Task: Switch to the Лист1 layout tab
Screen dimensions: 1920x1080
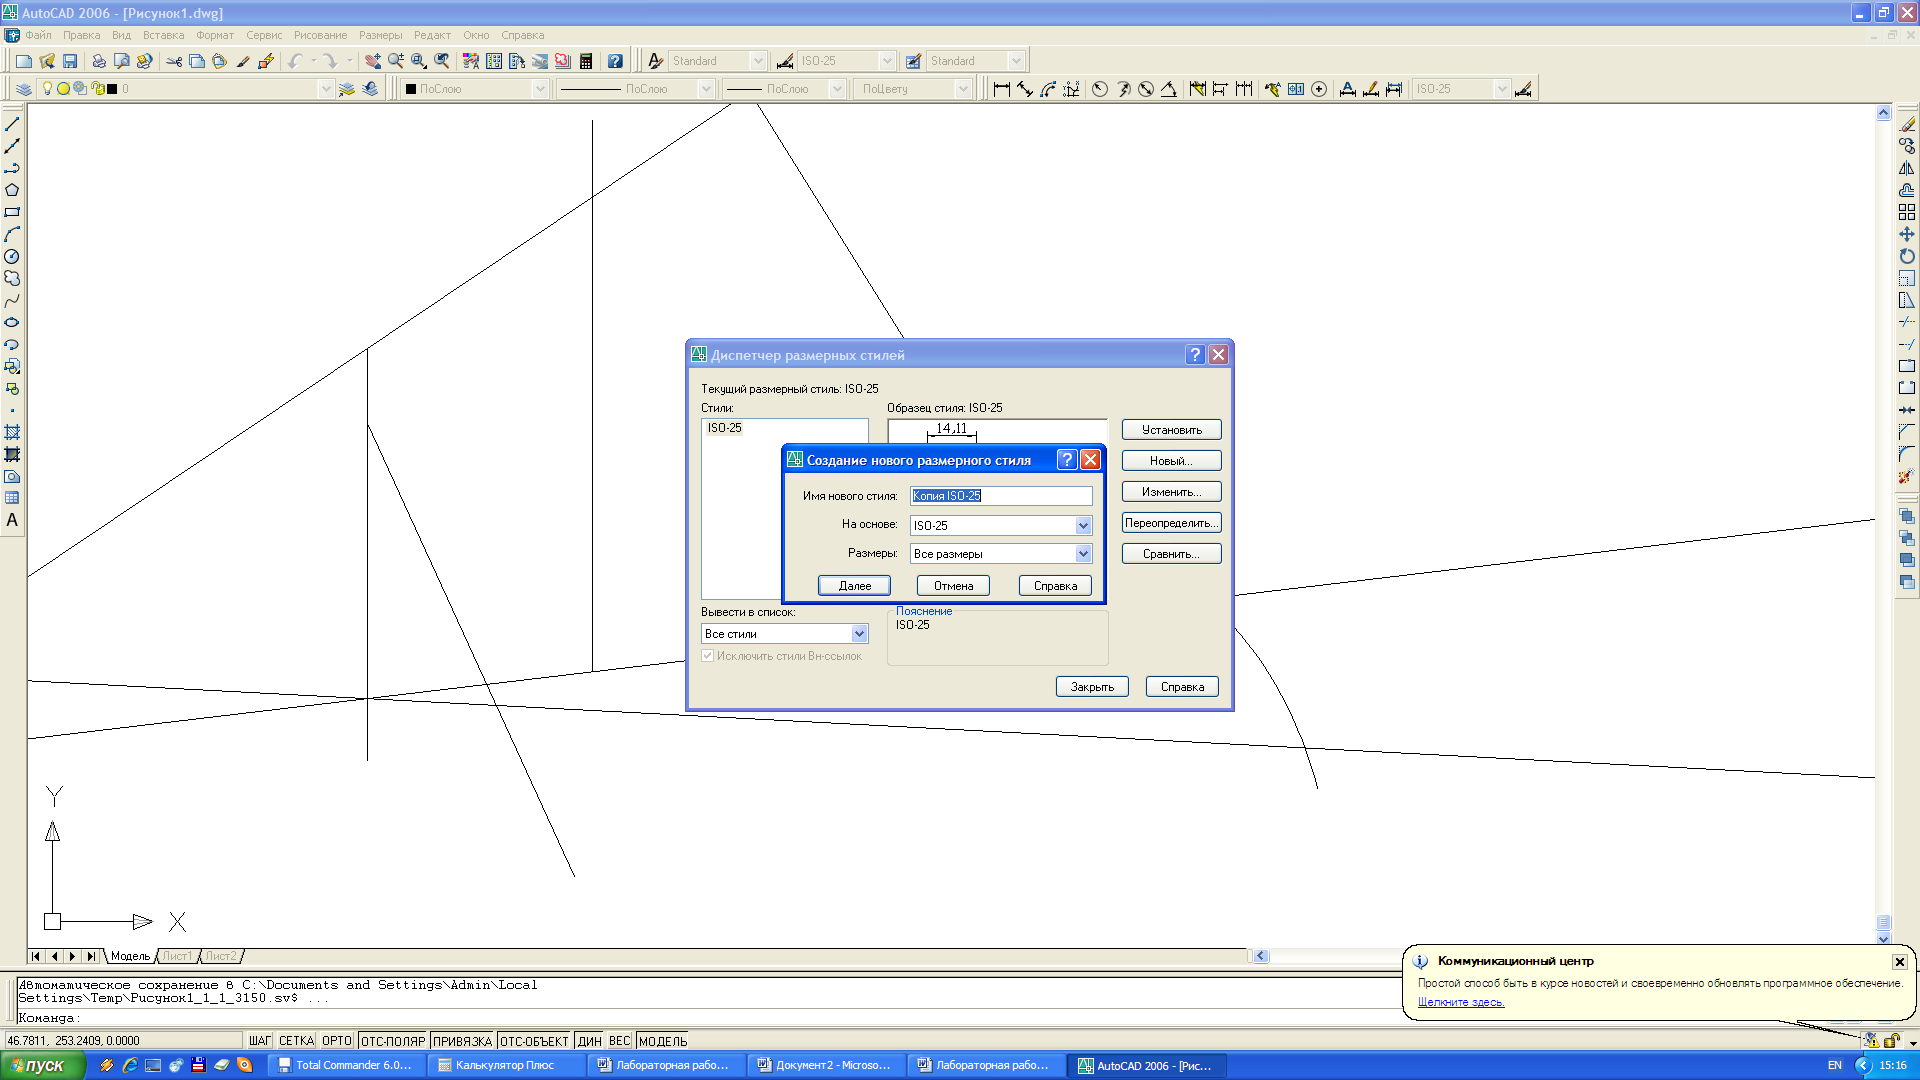Action: pos(177,956)
